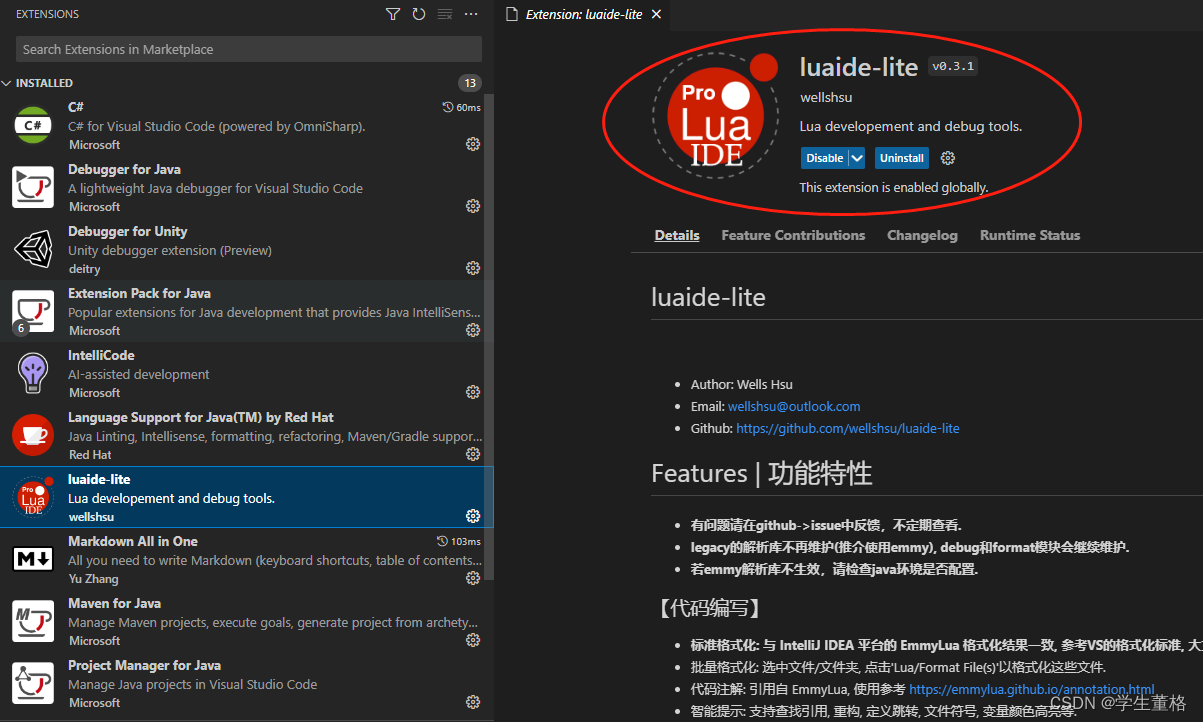Email the author via wellshsu@outlook.com link

coord(794,406)
